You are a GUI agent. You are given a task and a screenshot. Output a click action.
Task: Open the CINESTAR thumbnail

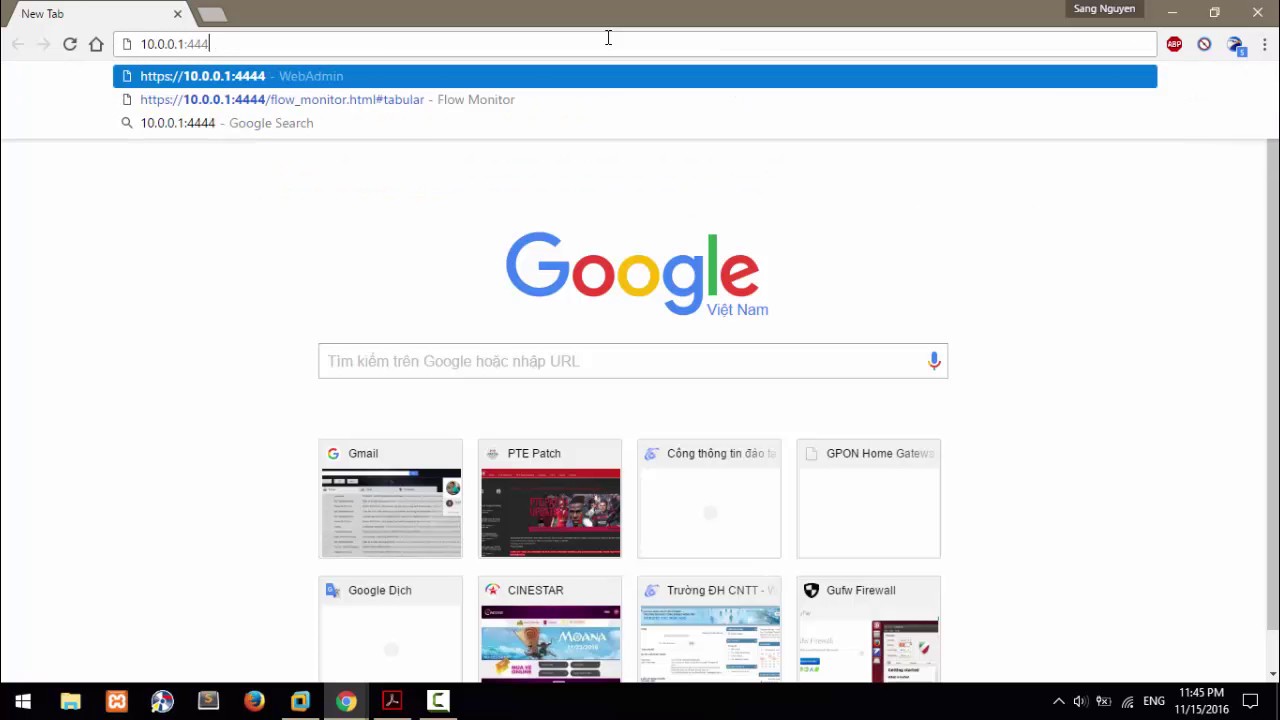550,630
